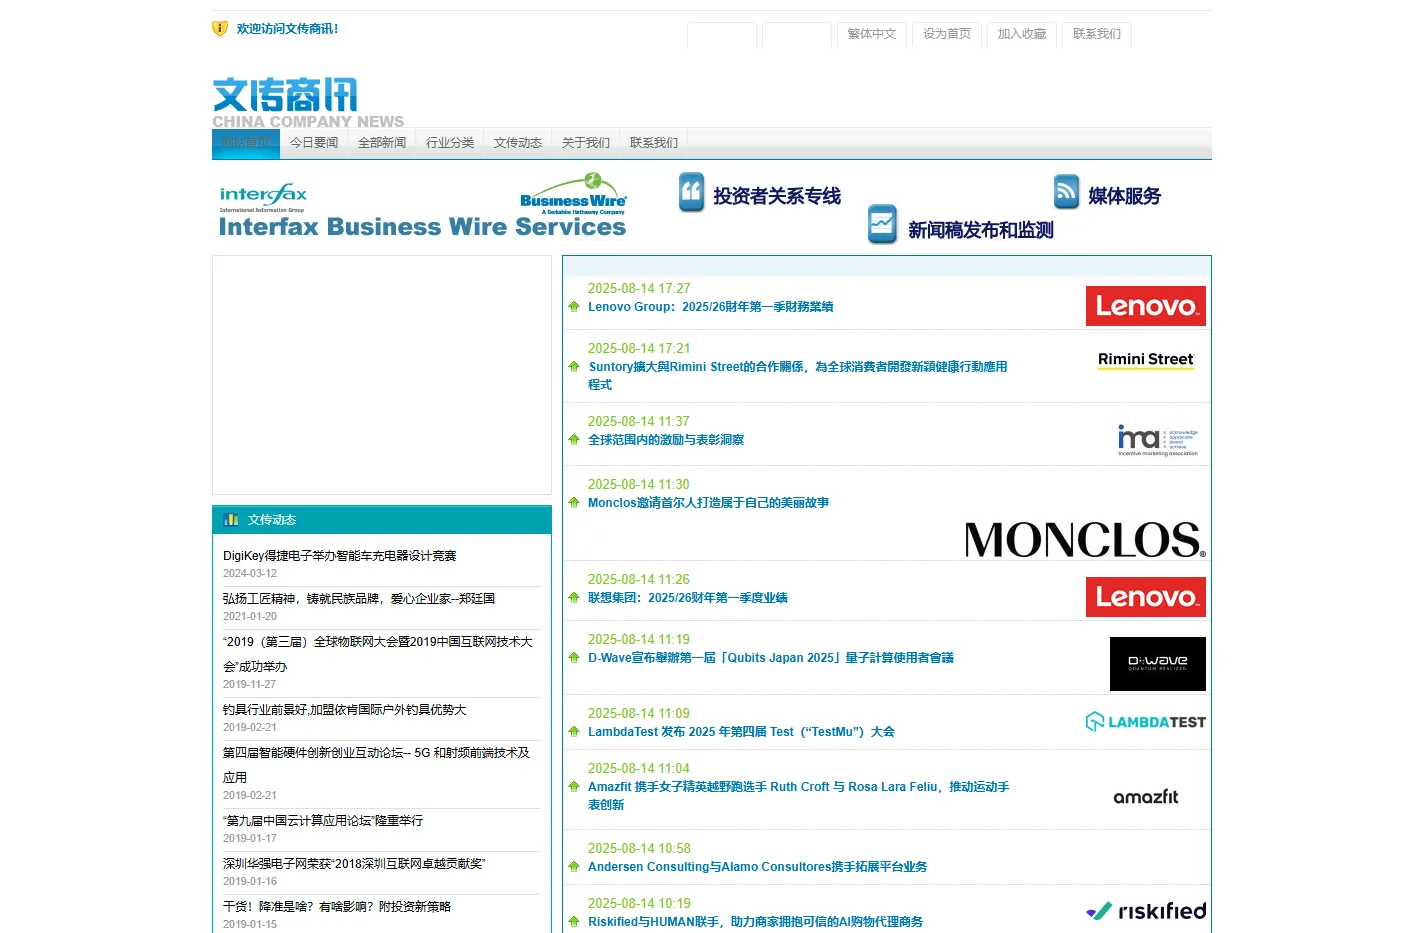Click green arrow beside Amazfit headline
This screenshot has height=933, width=1424.
(x=574, y=787)
